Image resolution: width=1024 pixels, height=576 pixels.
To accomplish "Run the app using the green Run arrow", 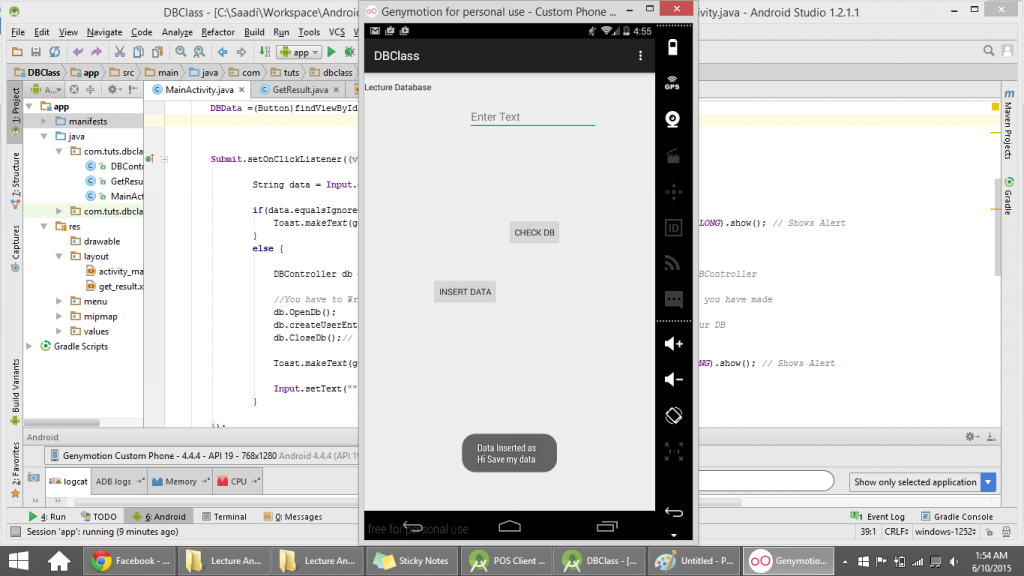I will click(331, 52).
